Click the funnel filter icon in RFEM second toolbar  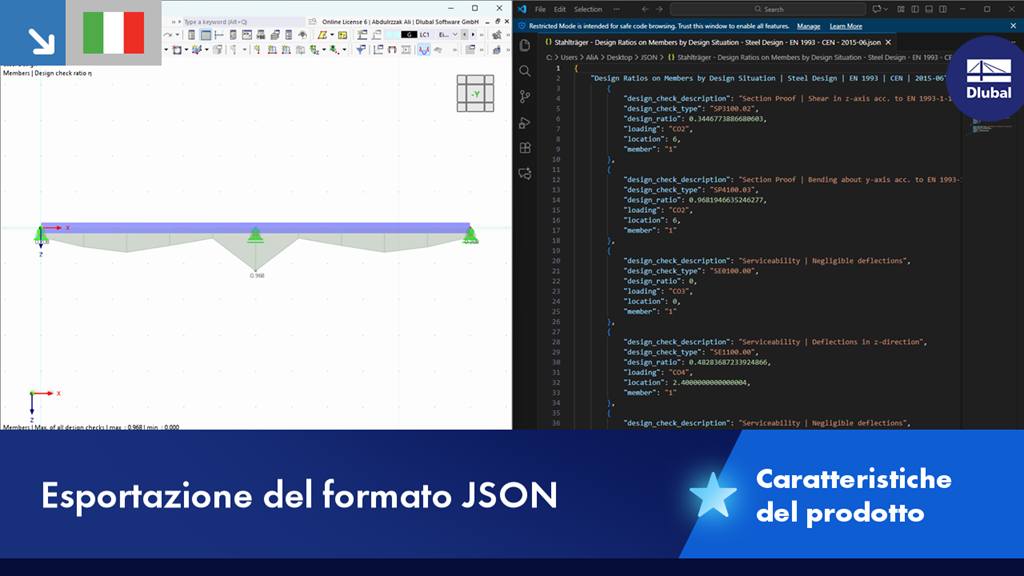[x=360, y=50]
